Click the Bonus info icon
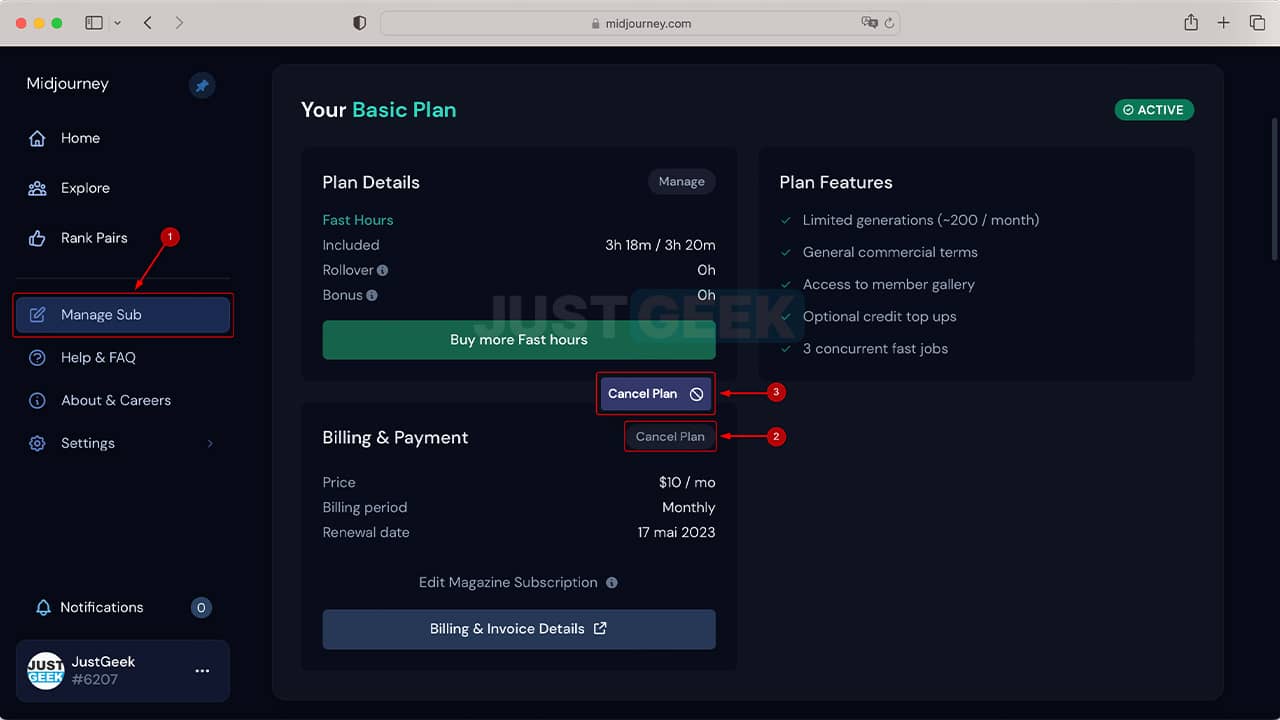The width and height of the screenshot is (1280, 720). tap(372, 295)
